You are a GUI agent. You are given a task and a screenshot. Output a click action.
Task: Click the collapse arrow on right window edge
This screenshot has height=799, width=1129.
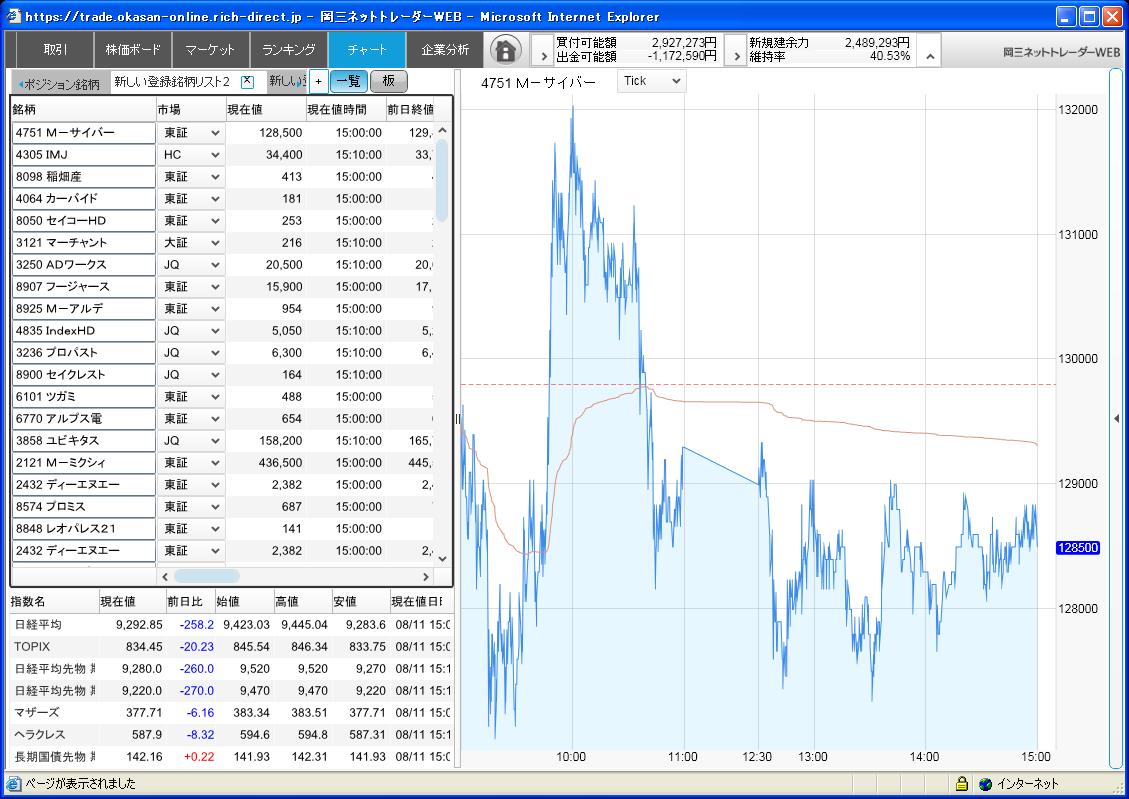1116,419
